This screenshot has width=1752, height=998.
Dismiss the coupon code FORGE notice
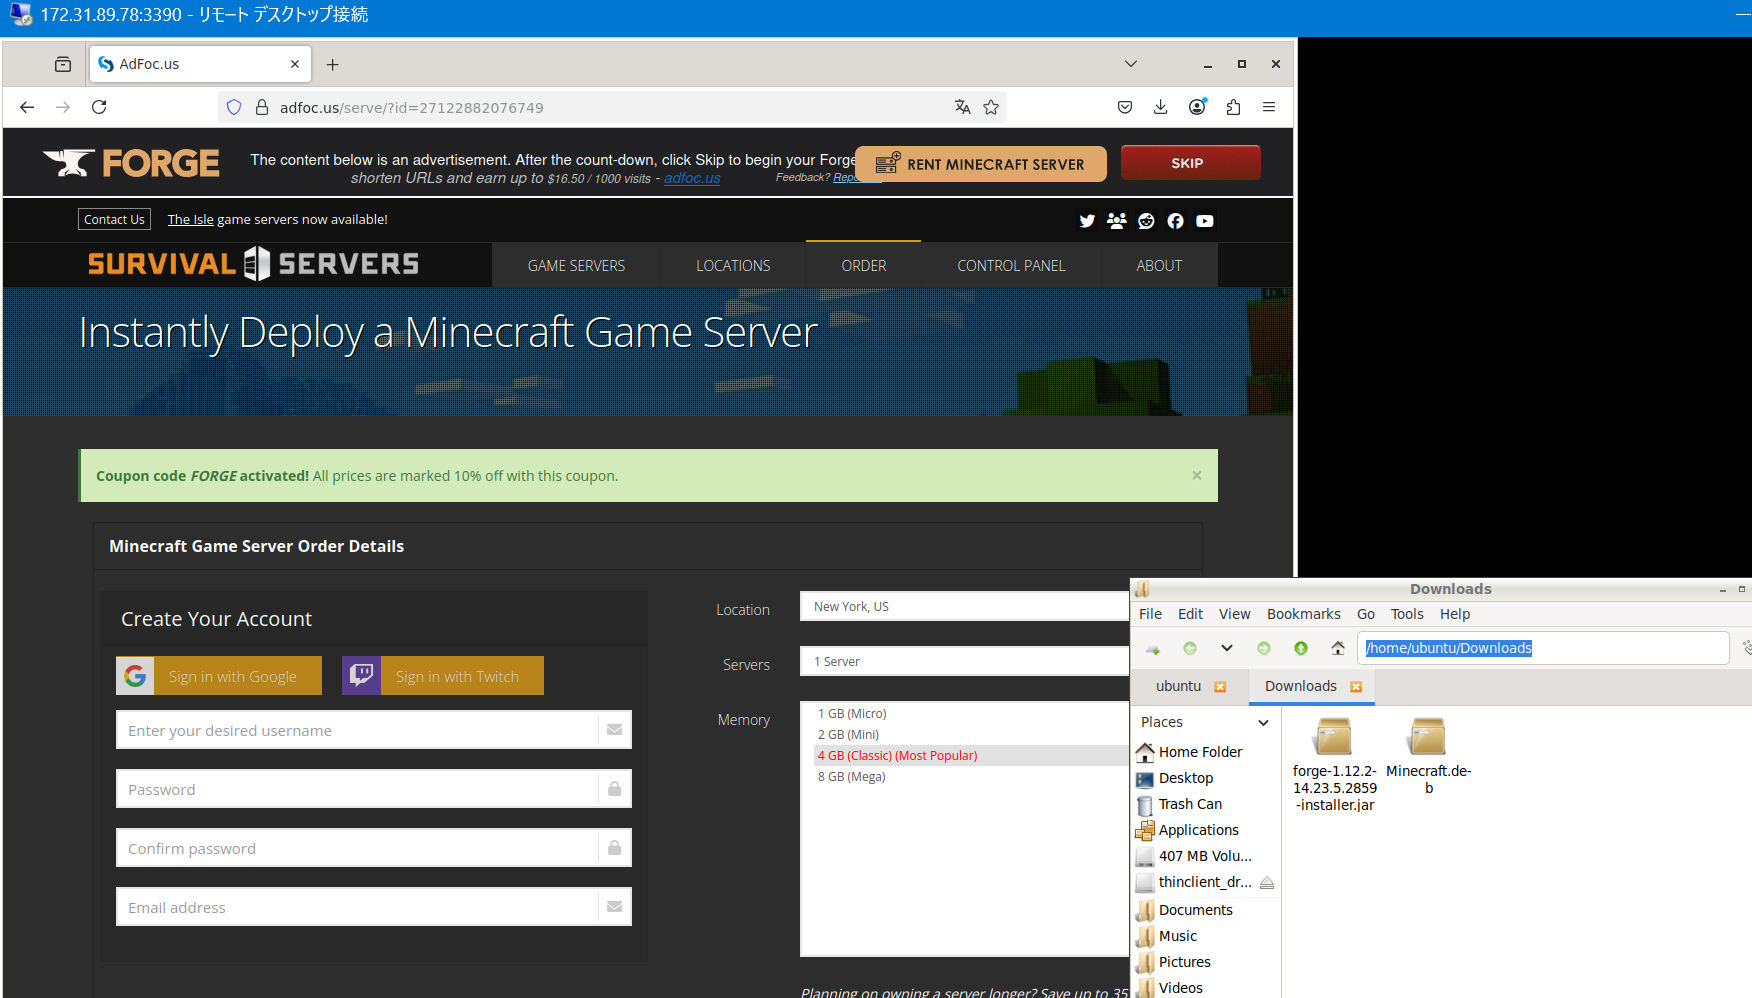tap(1197, 475)
